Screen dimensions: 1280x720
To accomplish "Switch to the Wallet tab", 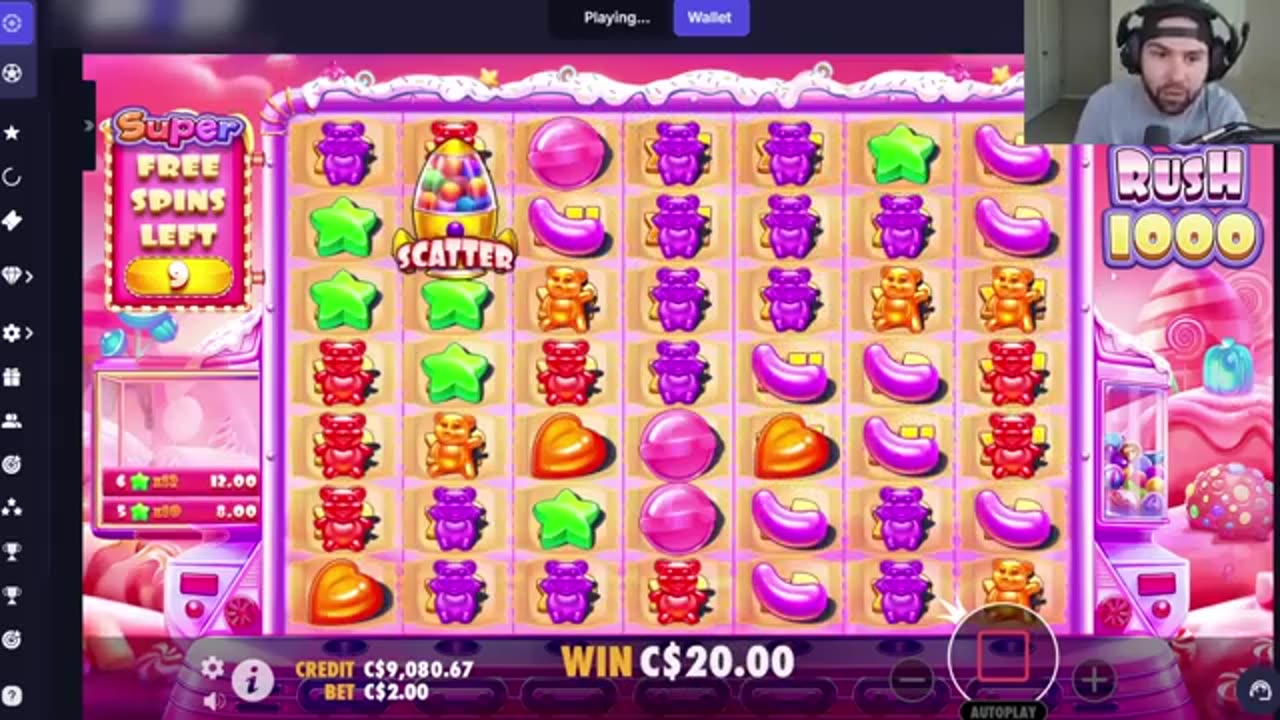I will click(x=709, y=17).
